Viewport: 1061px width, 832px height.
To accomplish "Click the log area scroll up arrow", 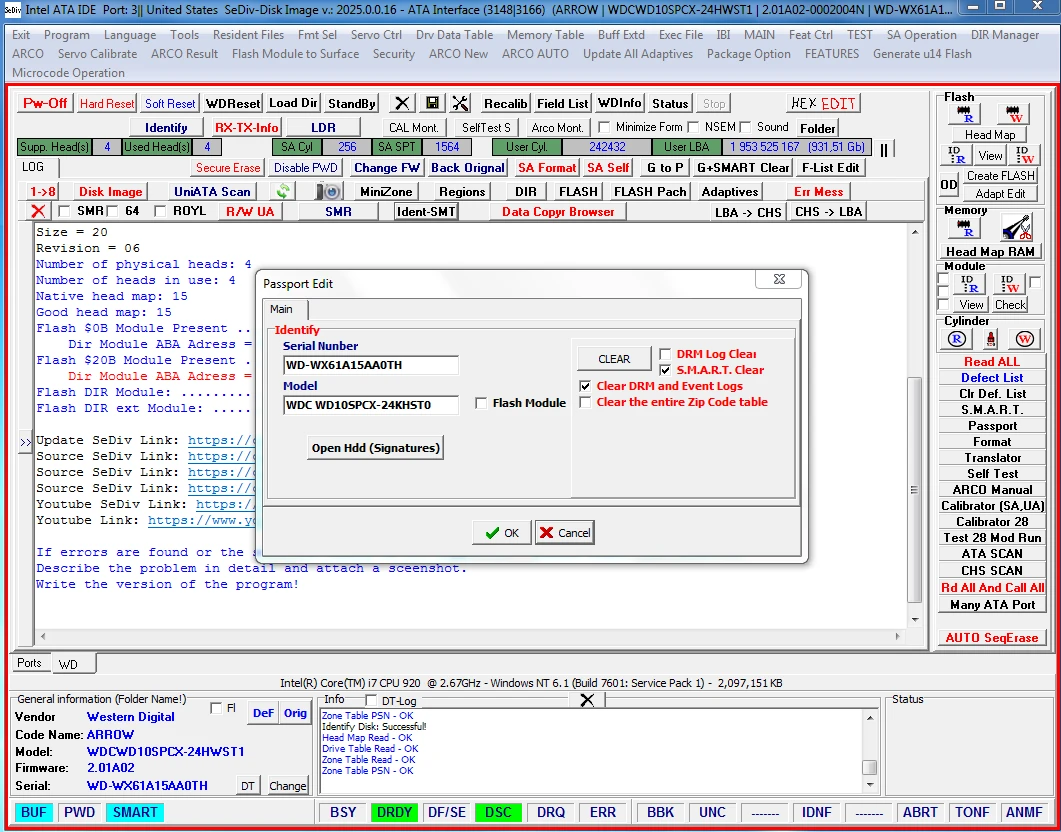I will [915, 232].
